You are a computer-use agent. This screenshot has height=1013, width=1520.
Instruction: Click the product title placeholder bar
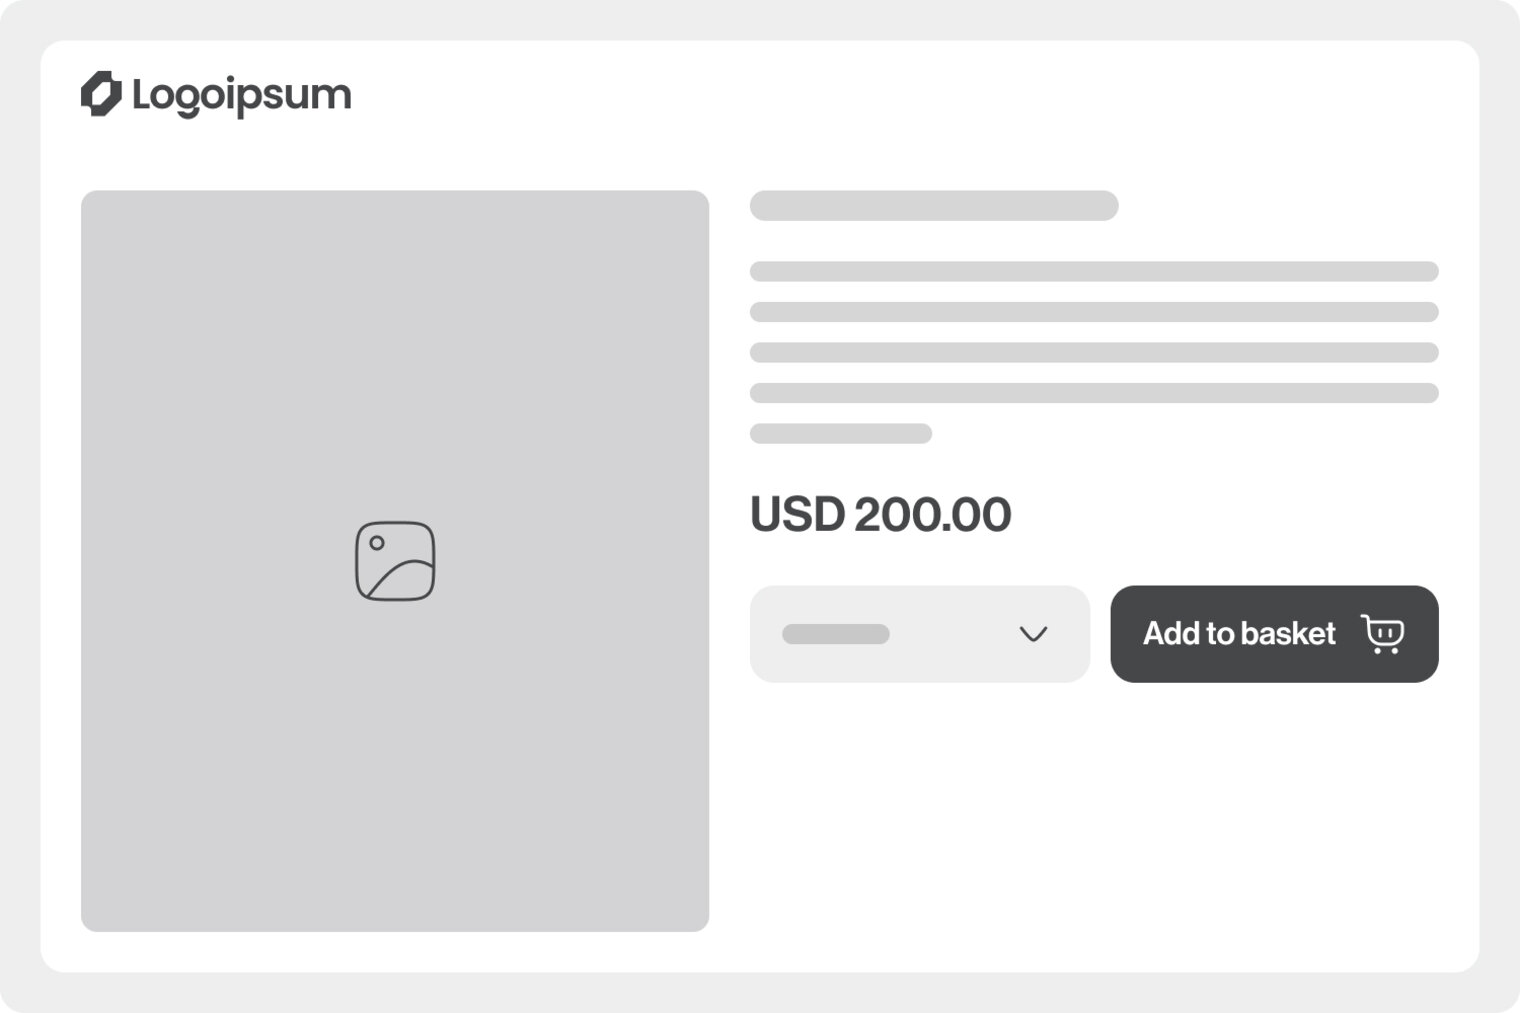(x=934, y=206)
